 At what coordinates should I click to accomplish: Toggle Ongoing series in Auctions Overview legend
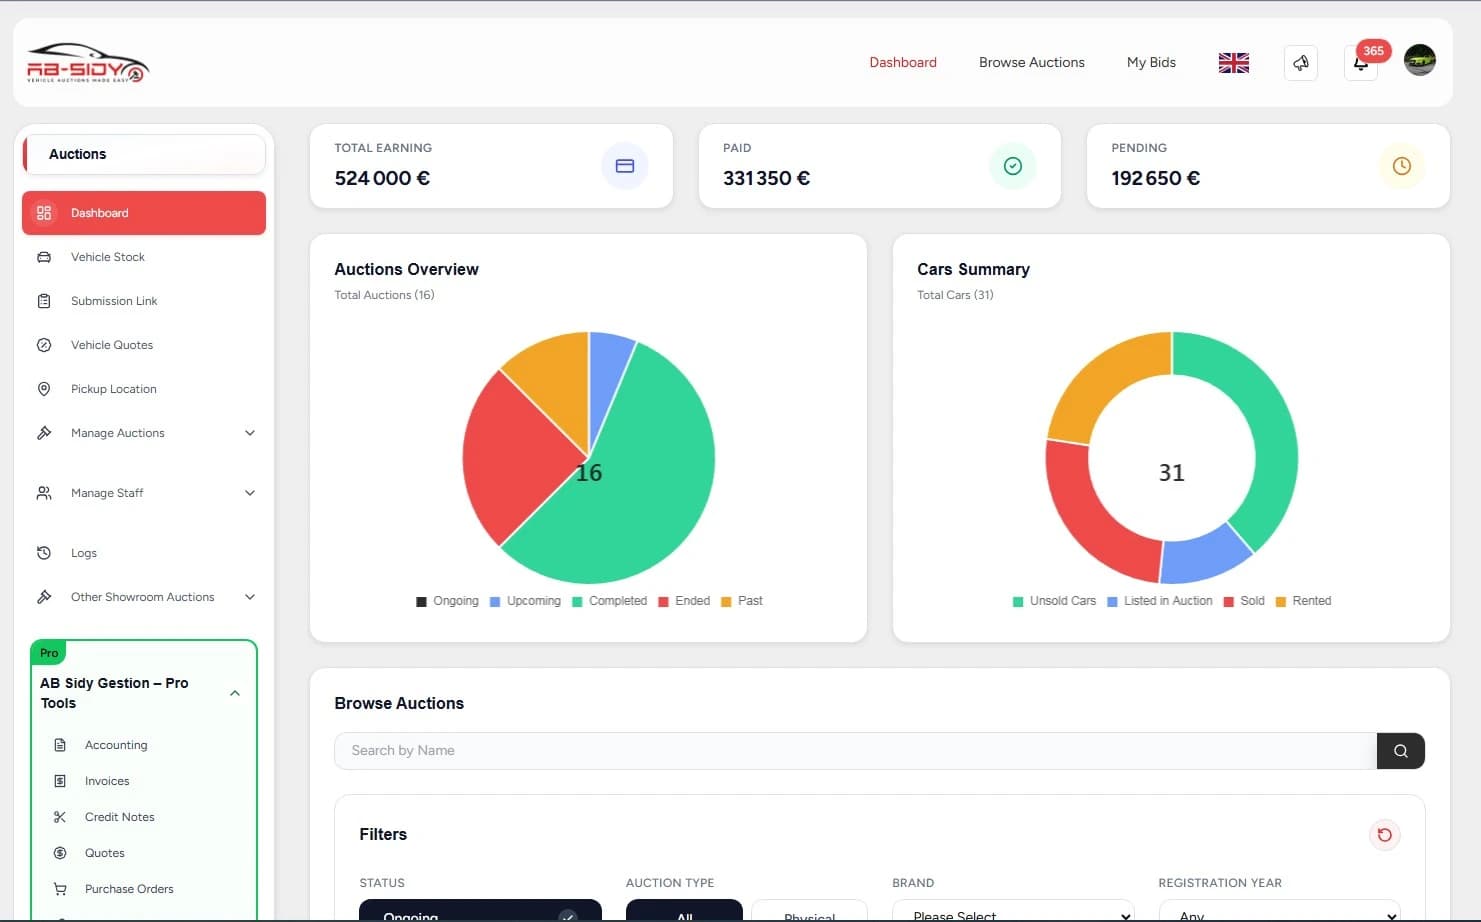447,601
